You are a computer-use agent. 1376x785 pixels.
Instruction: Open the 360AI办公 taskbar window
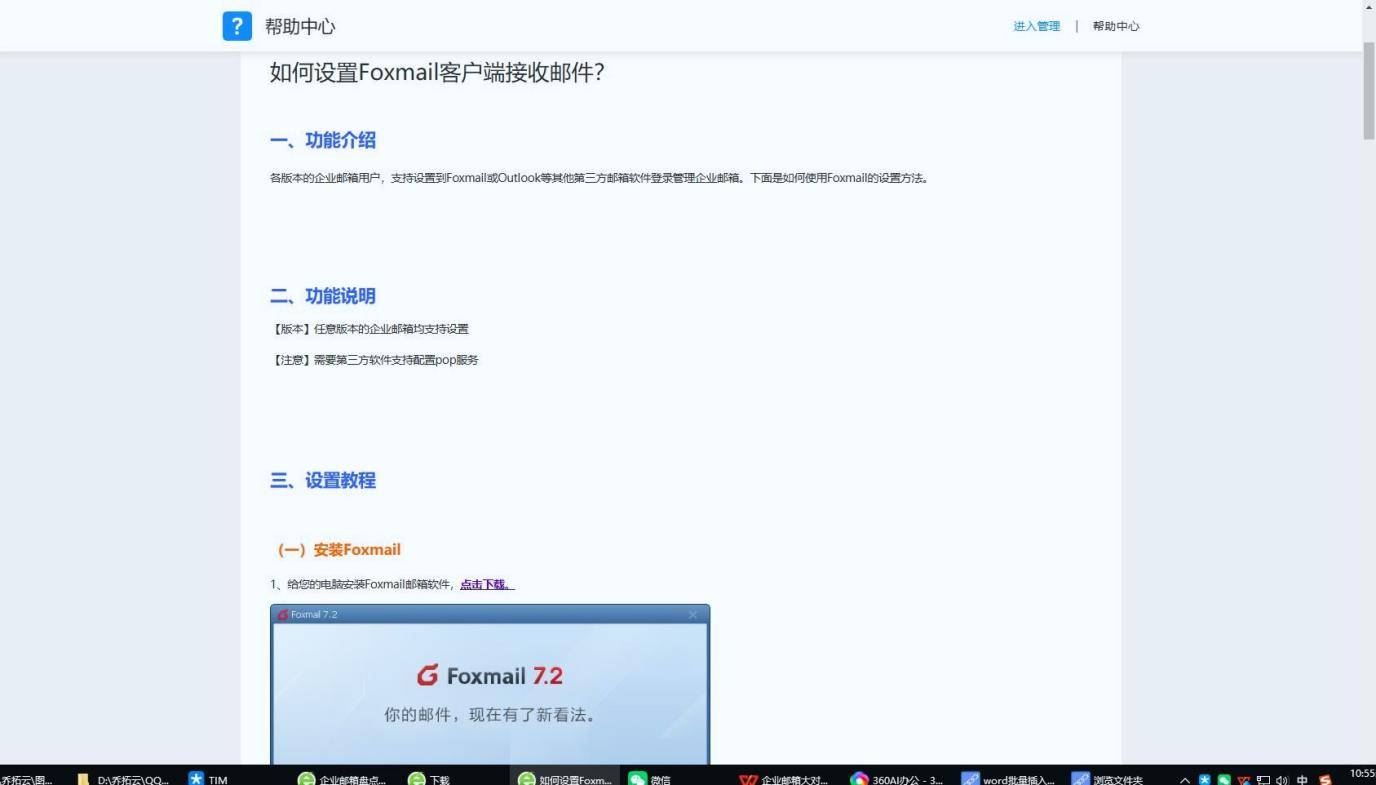point(896,779)
